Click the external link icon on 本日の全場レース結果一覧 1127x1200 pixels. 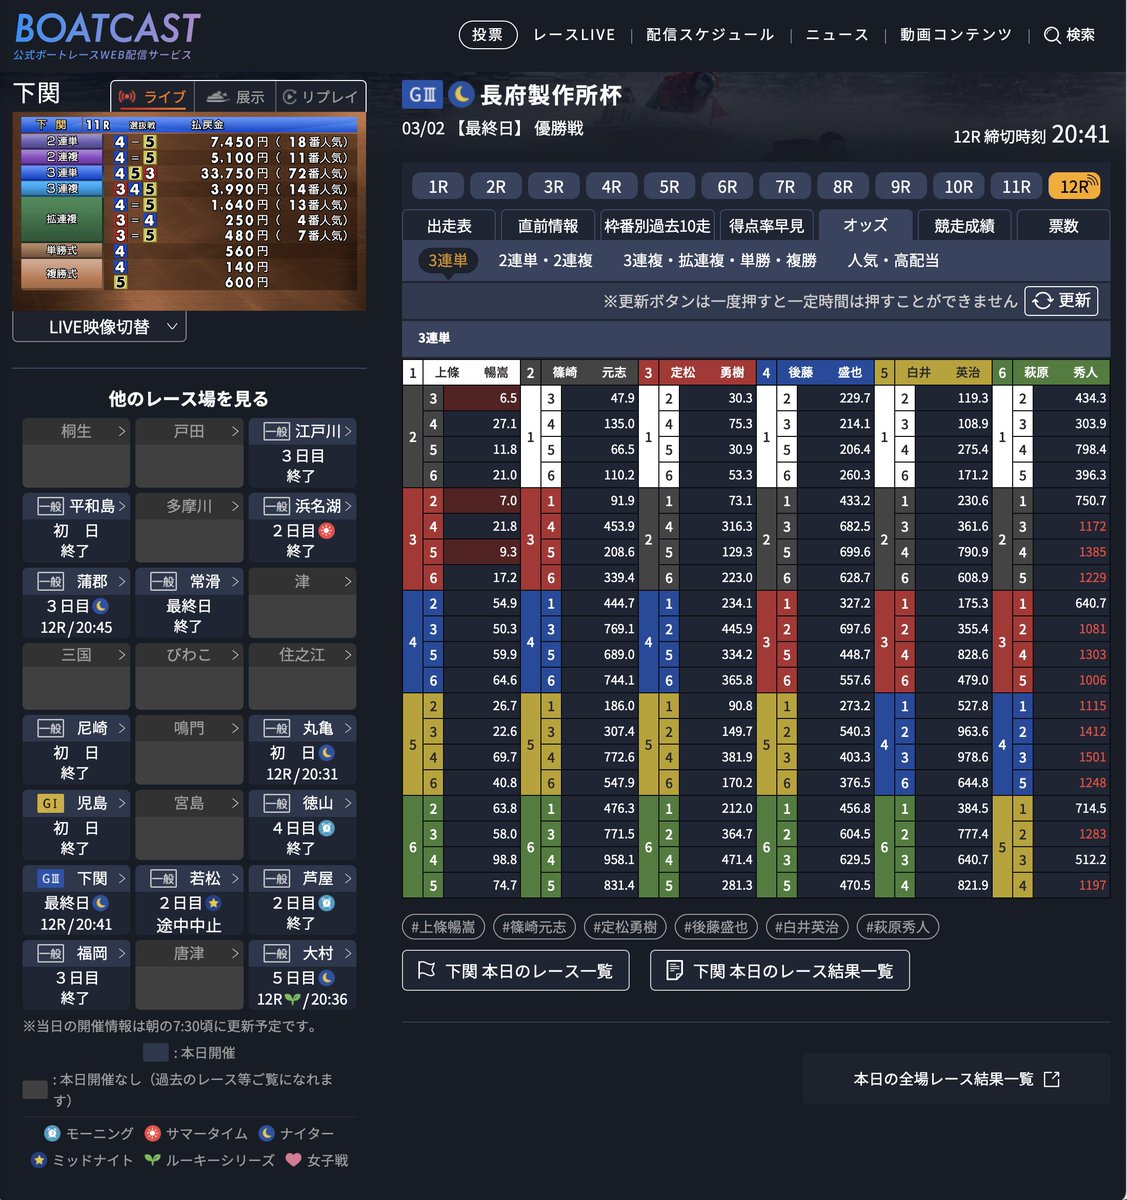click(x=1050, y=1078)
